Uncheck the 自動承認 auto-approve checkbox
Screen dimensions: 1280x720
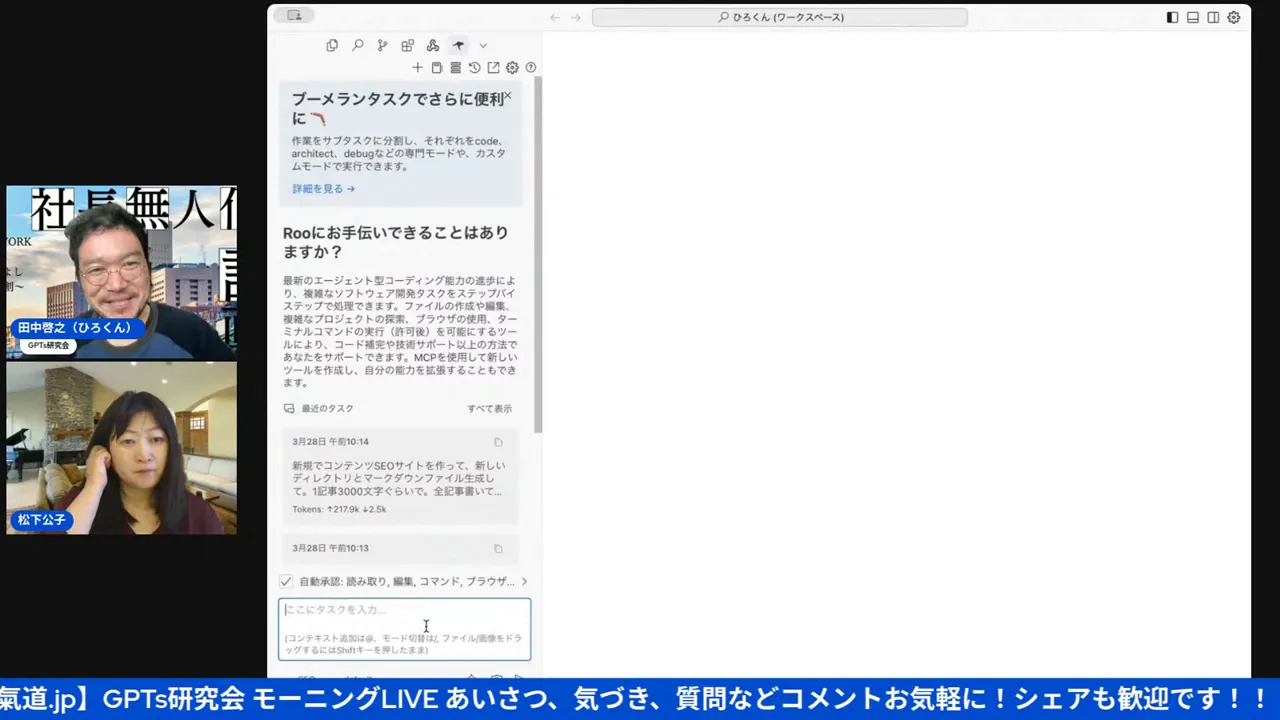[x=286, y=581]
